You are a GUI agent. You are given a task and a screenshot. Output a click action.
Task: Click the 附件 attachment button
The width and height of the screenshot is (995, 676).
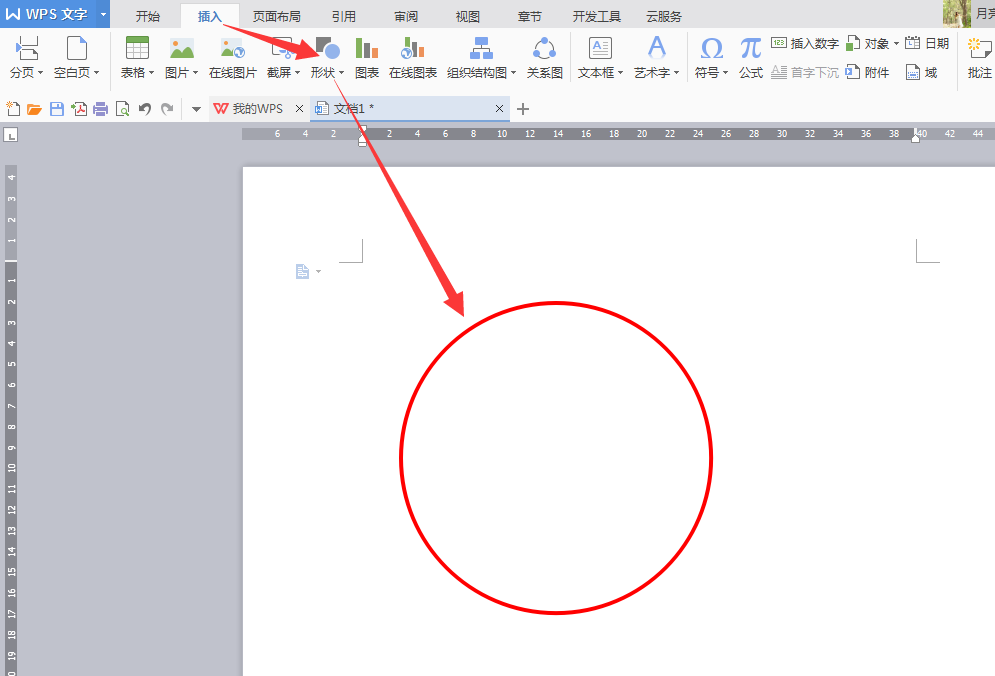pyautogui.click(x=867, y=72)
